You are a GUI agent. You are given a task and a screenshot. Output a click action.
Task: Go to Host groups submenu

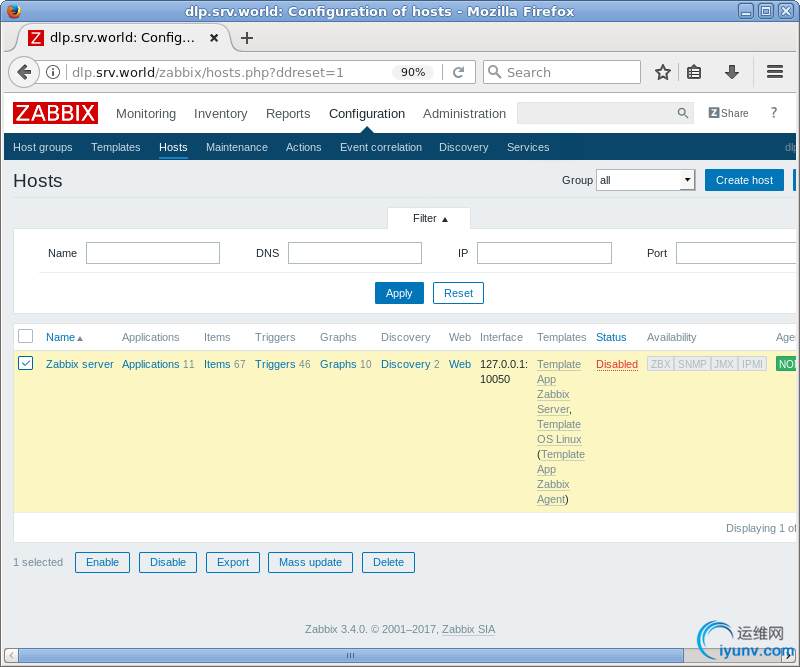[x=43, y=147]
